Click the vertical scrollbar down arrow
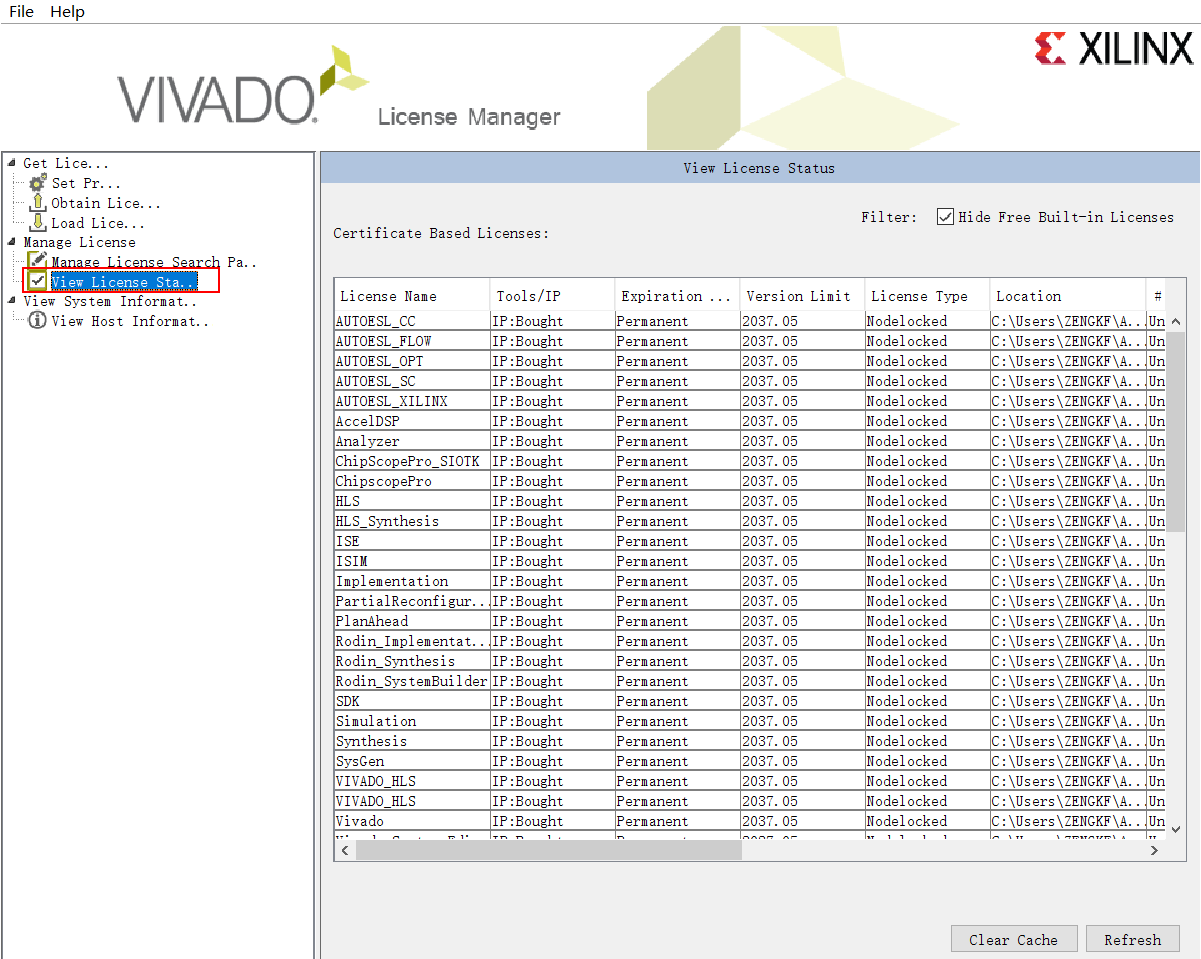 (1175, 829)
